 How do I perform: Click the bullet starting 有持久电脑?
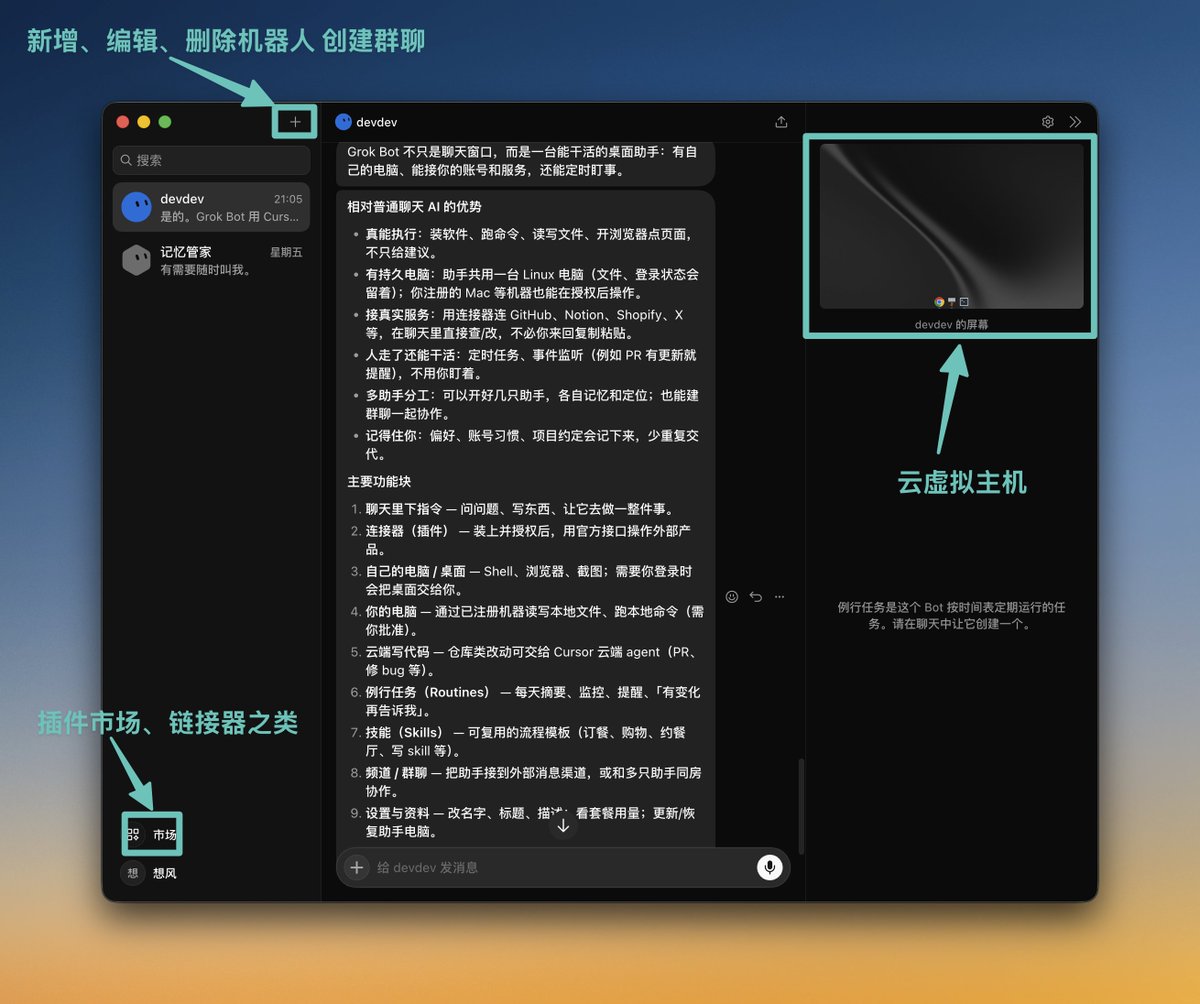click(532, 284)
